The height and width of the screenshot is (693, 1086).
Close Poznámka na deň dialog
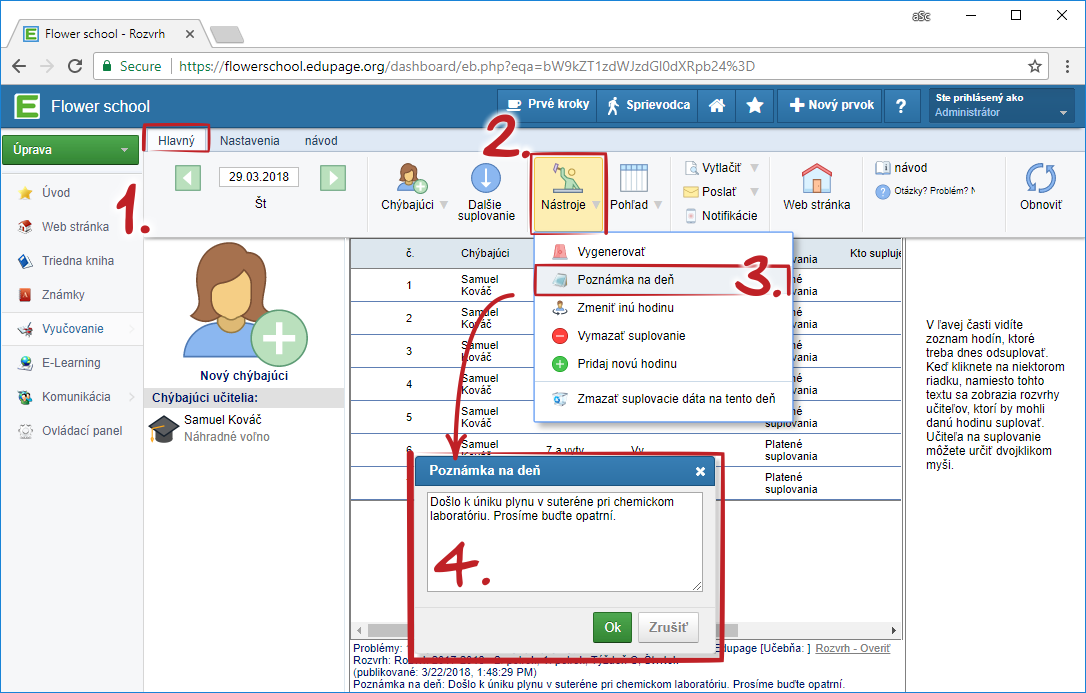point(700,471)
